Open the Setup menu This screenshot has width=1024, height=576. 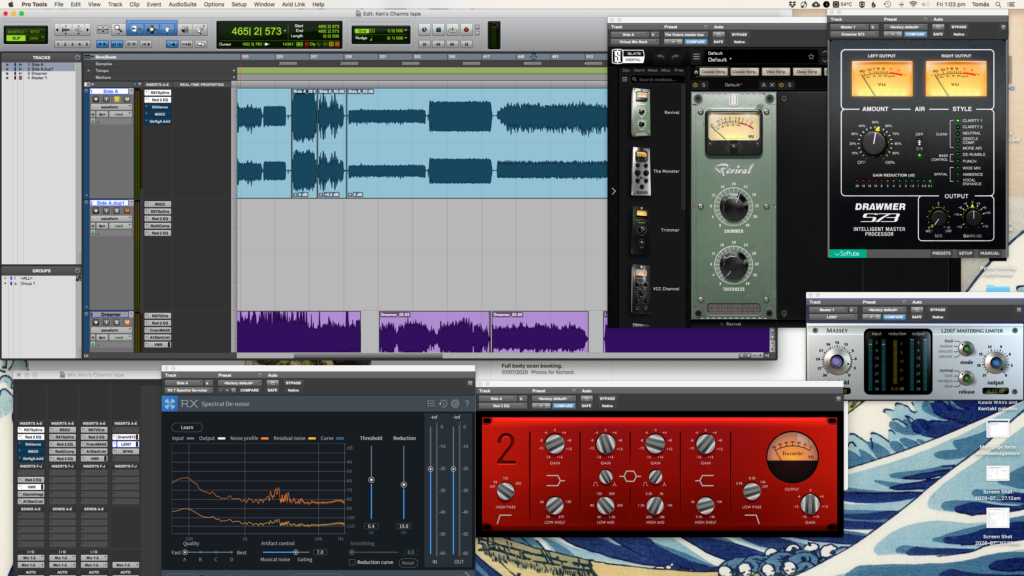pos(239,5)
